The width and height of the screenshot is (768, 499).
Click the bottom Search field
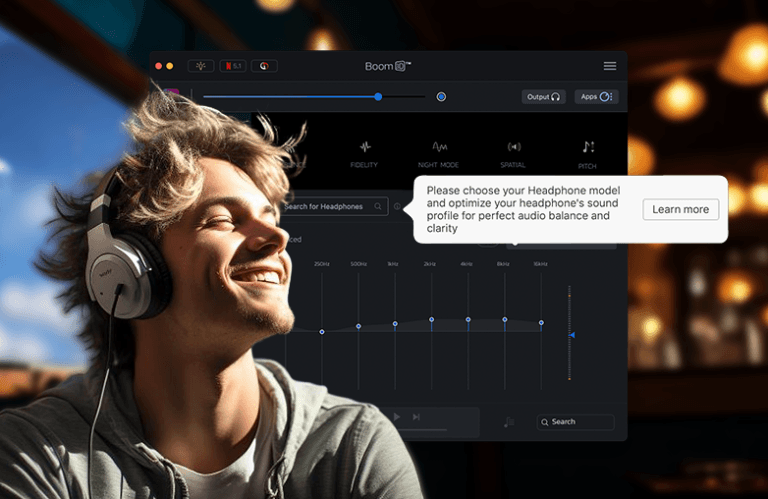576,422
